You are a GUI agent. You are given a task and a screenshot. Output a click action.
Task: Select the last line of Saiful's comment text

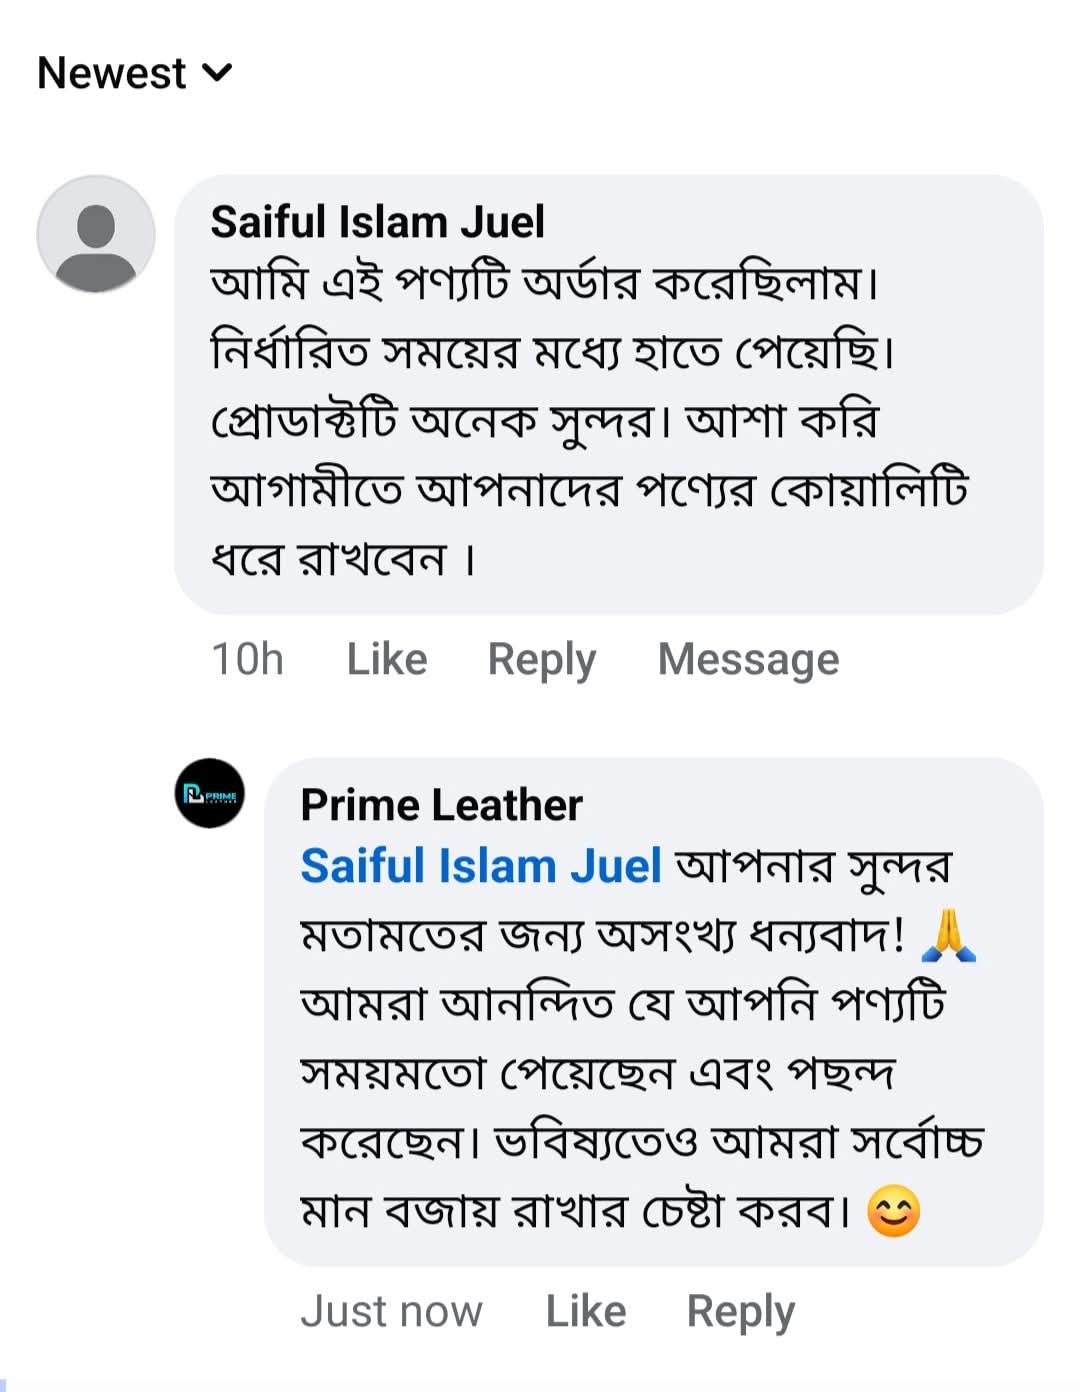click(x=342, y=559)
